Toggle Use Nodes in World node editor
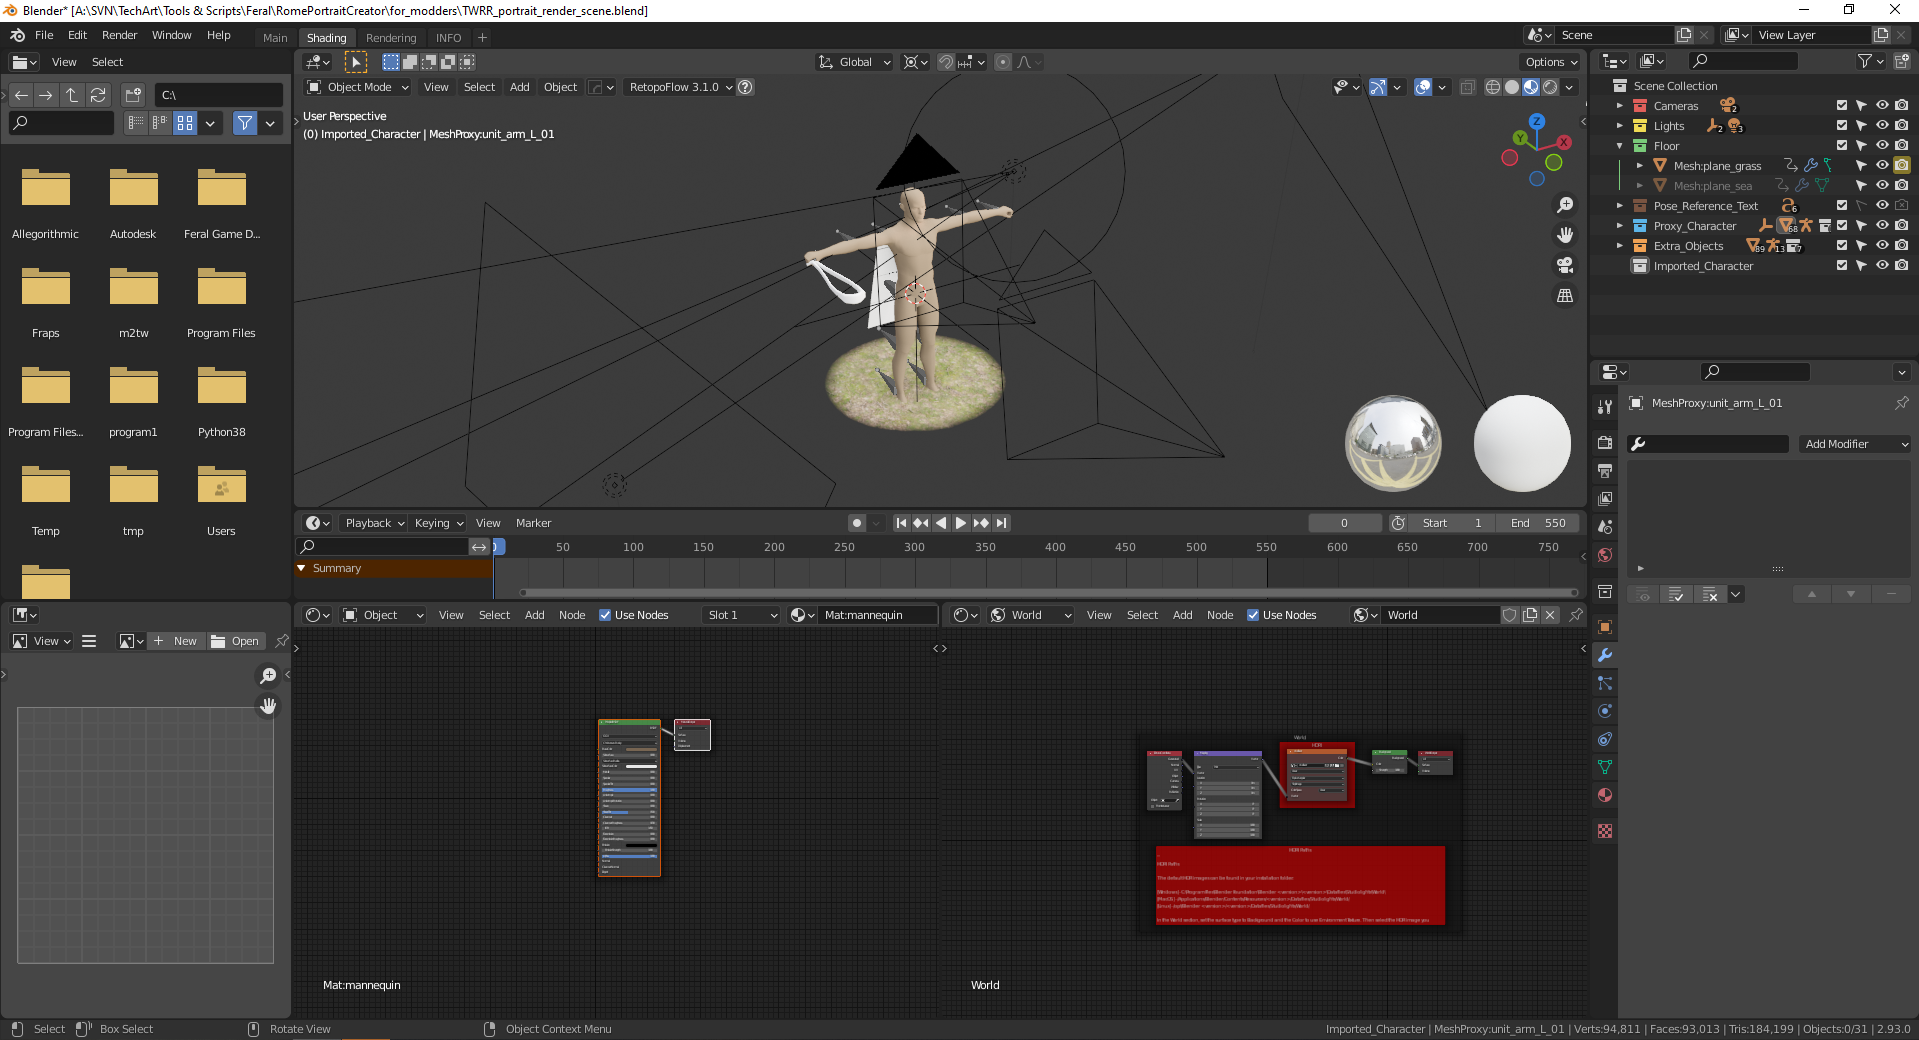 1253,615
